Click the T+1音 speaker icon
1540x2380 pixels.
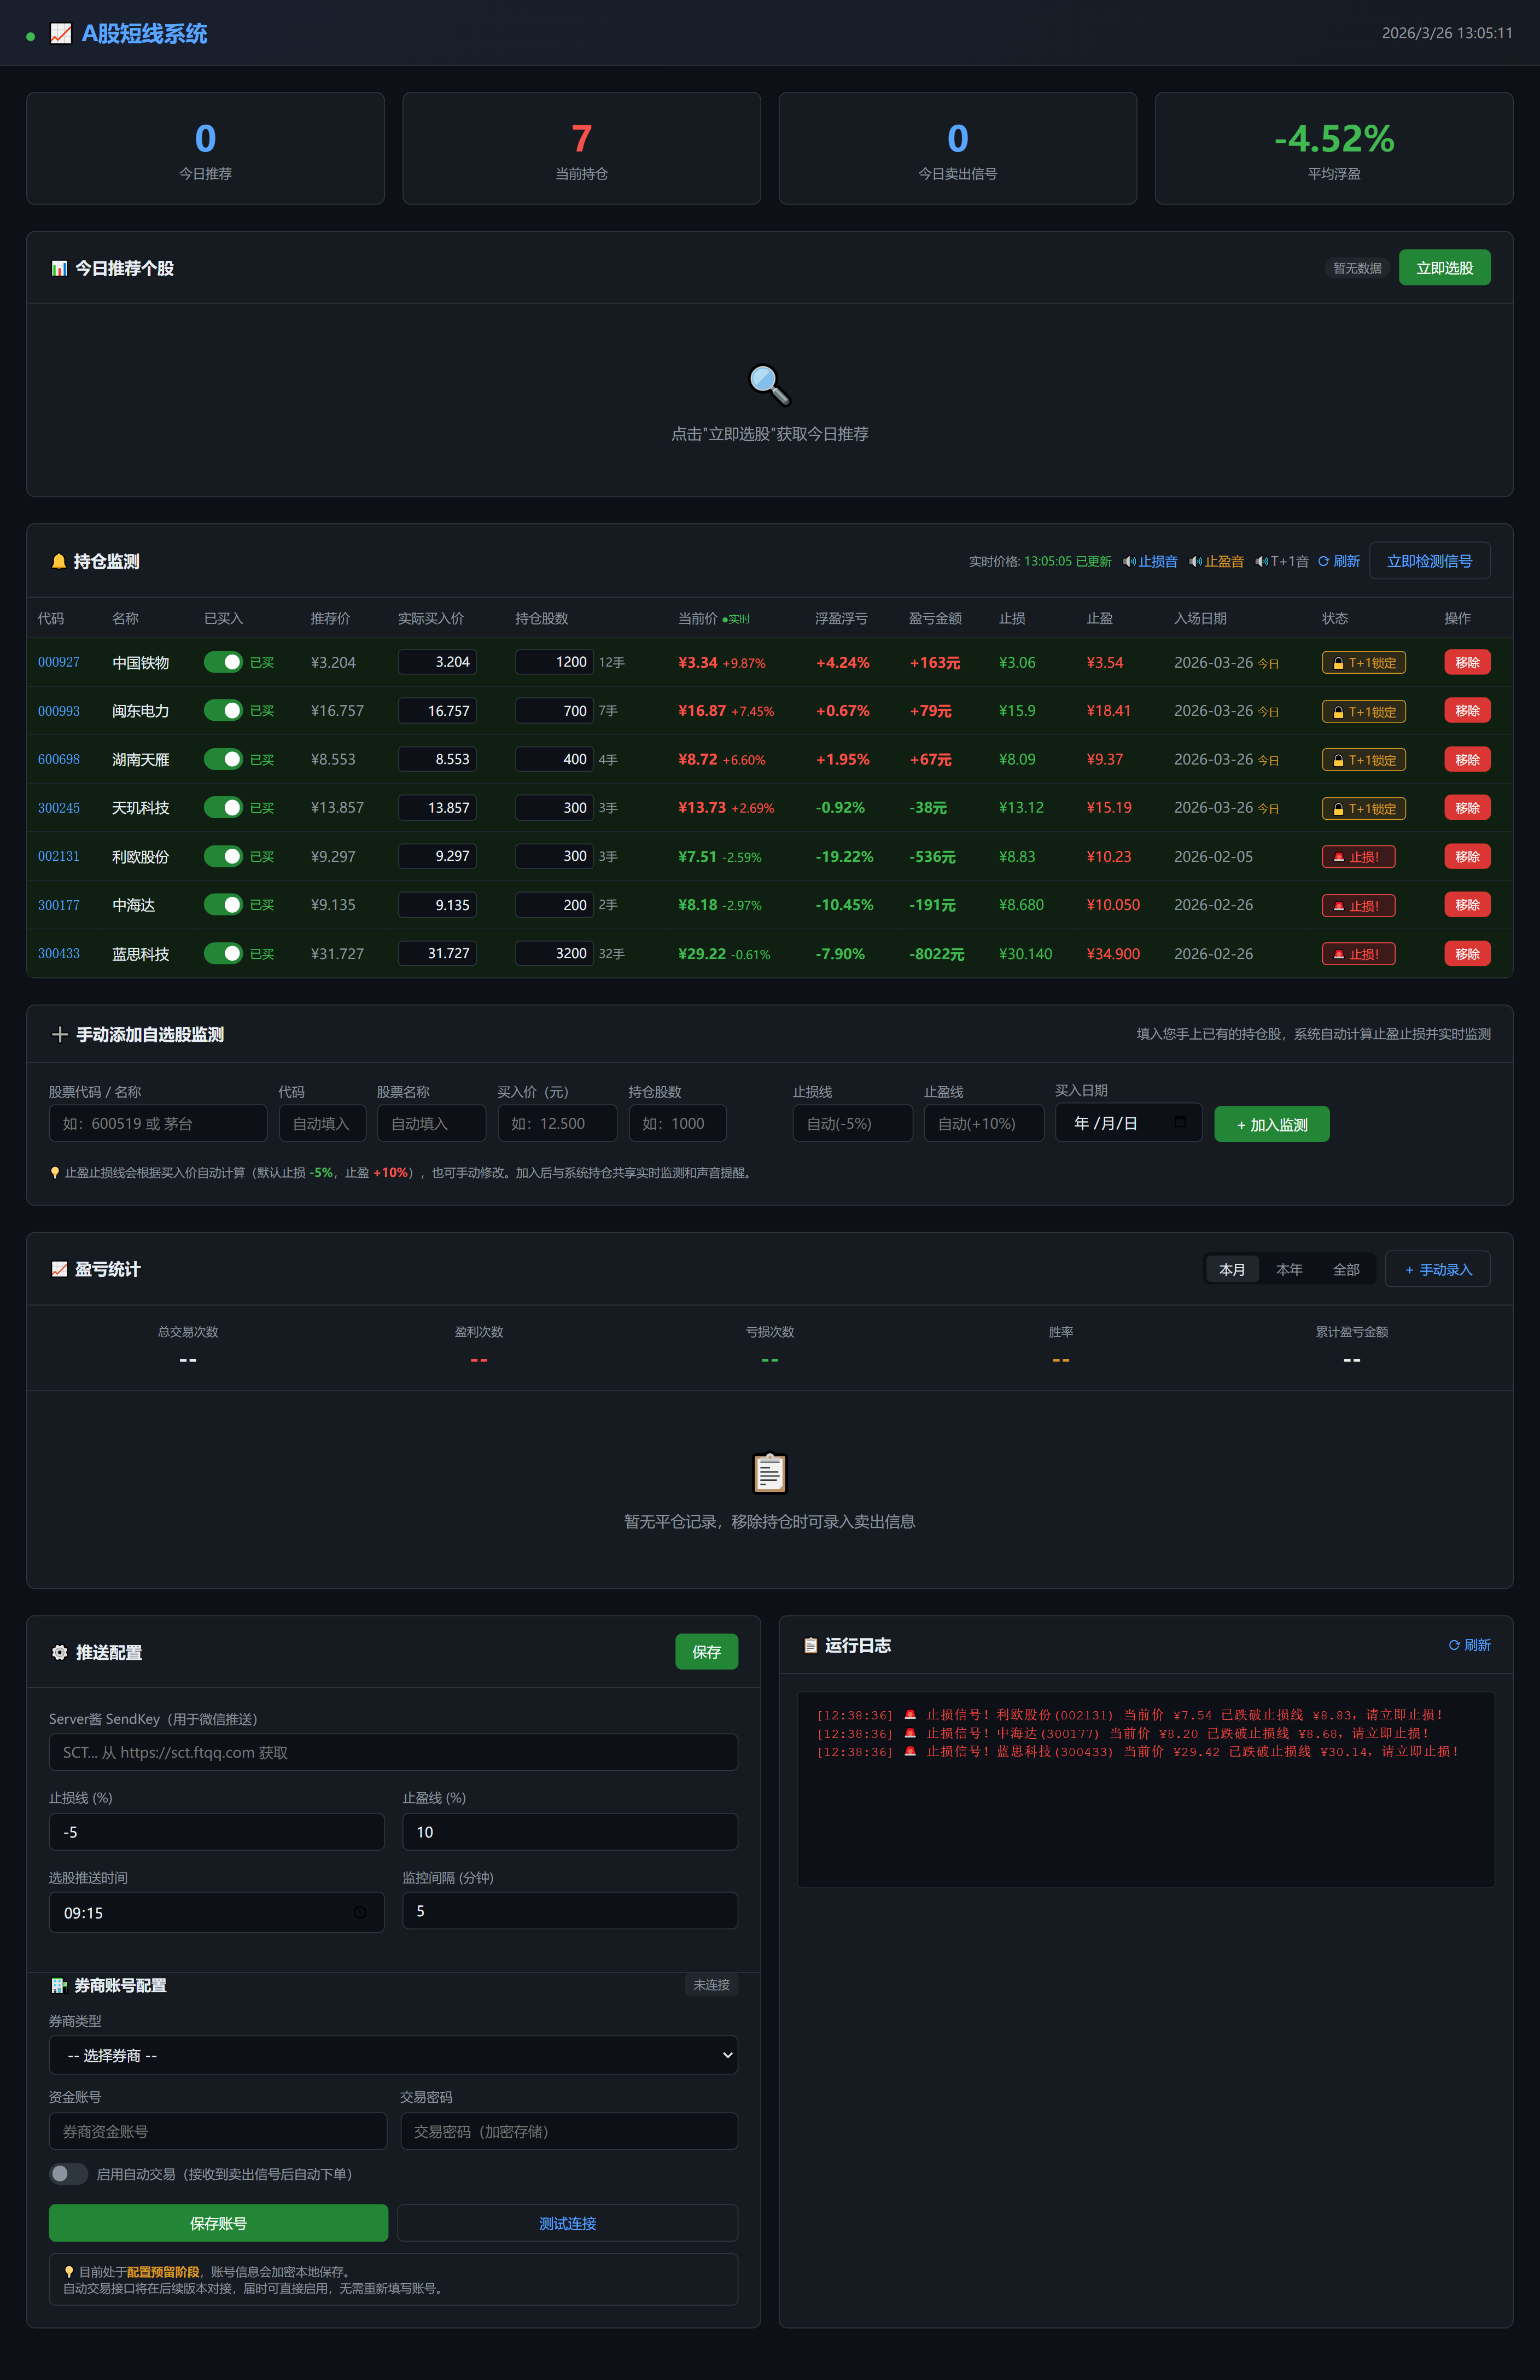point(1262,562)
